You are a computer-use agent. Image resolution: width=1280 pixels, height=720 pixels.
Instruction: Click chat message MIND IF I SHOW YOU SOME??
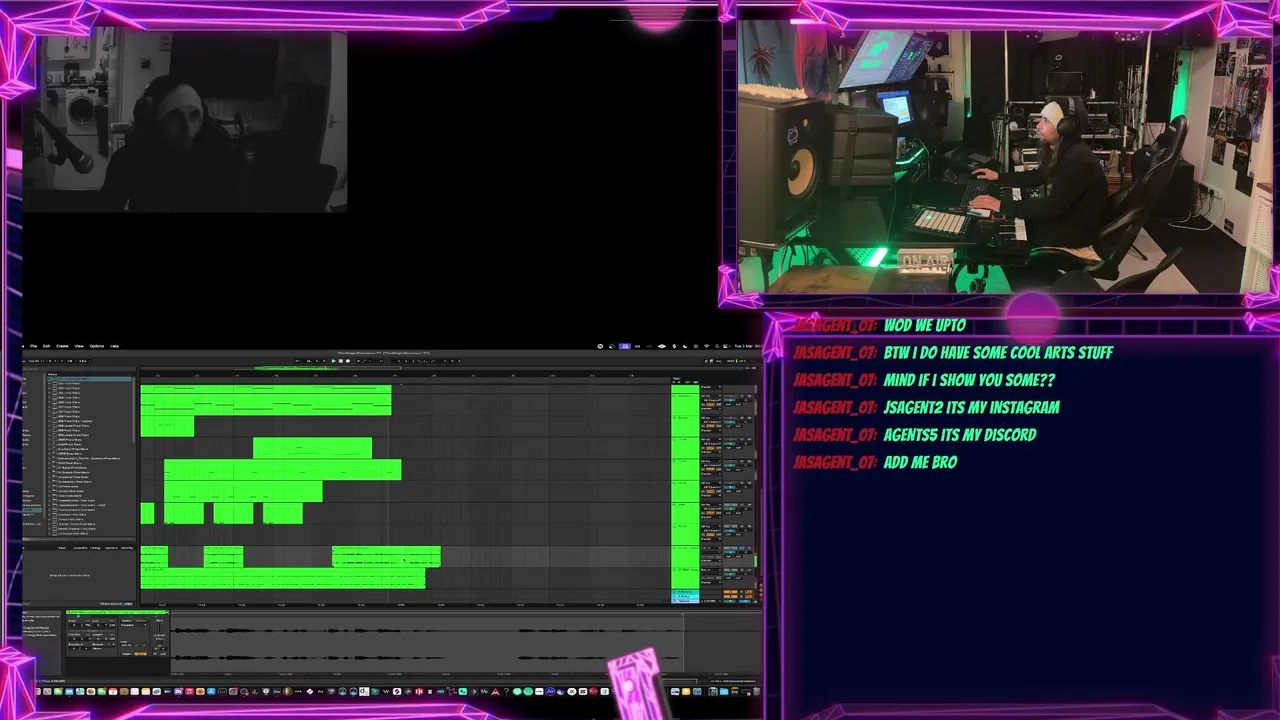pos(969,380)
